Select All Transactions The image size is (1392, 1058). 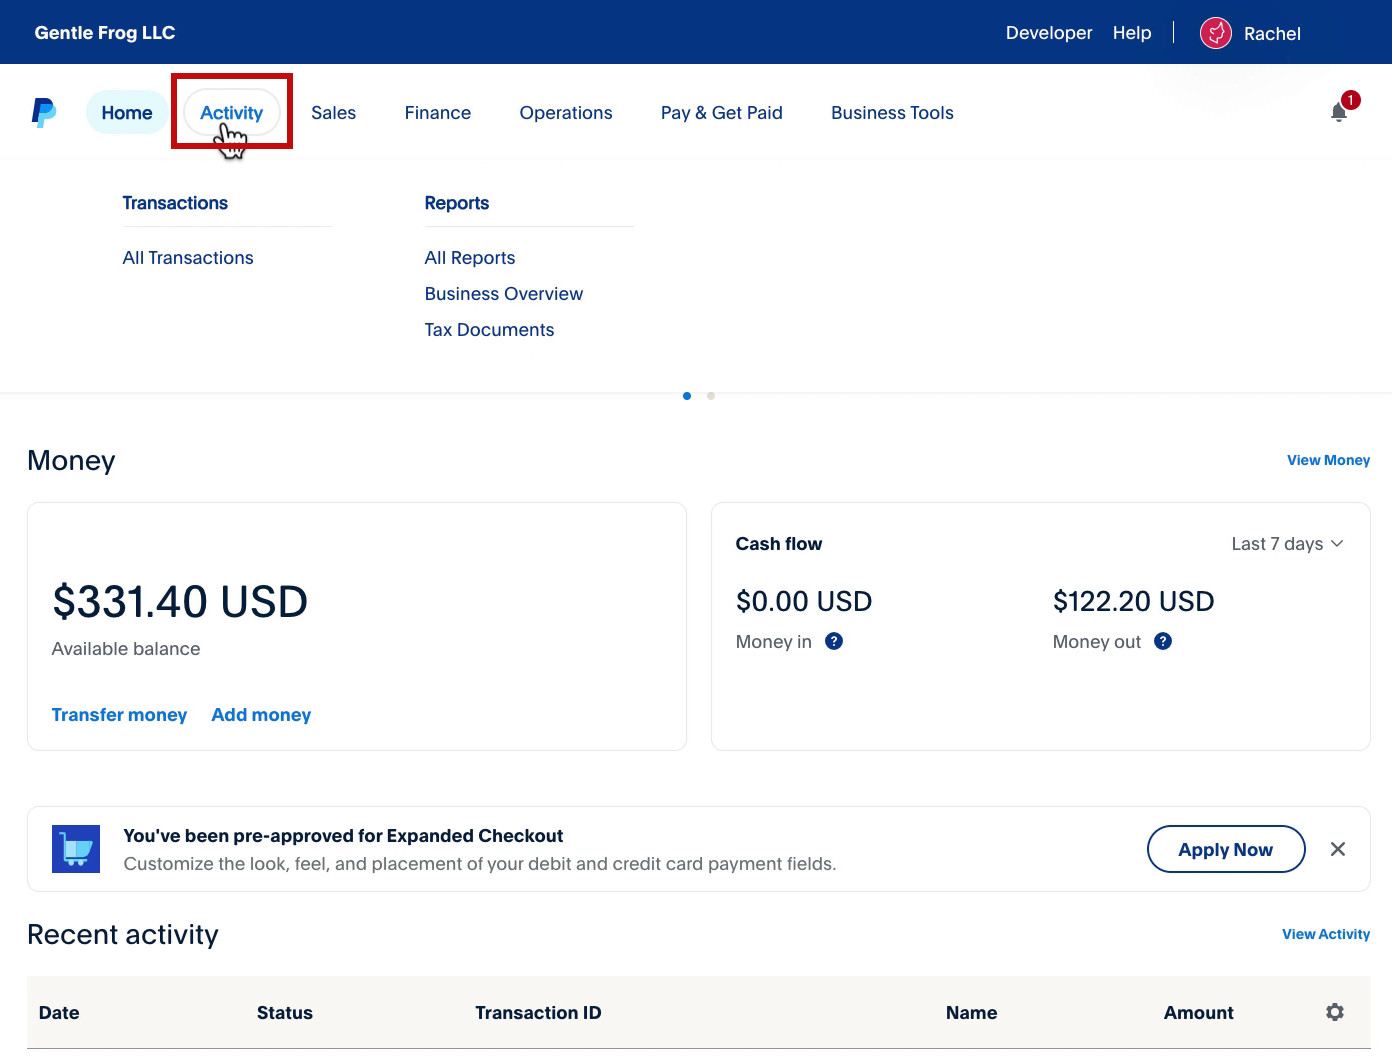pyautogui.click(x=188, y=258)
